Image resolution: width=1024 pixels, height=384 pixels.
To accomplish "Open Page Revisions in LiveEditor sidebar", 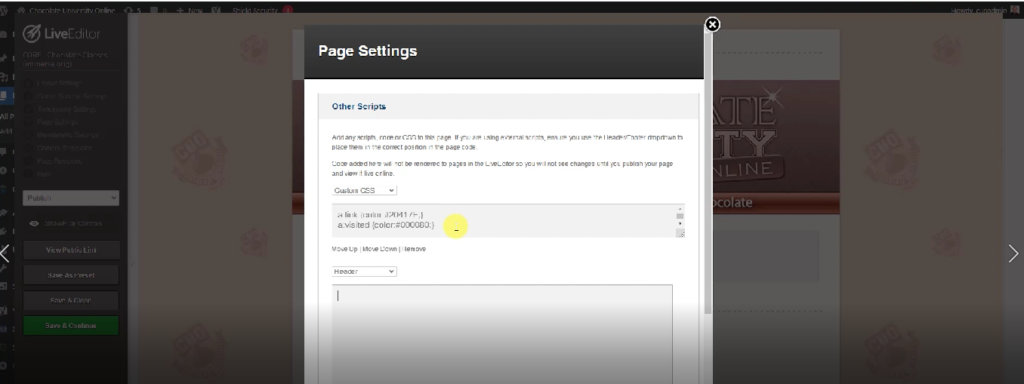I will click(x=59, y=161).
